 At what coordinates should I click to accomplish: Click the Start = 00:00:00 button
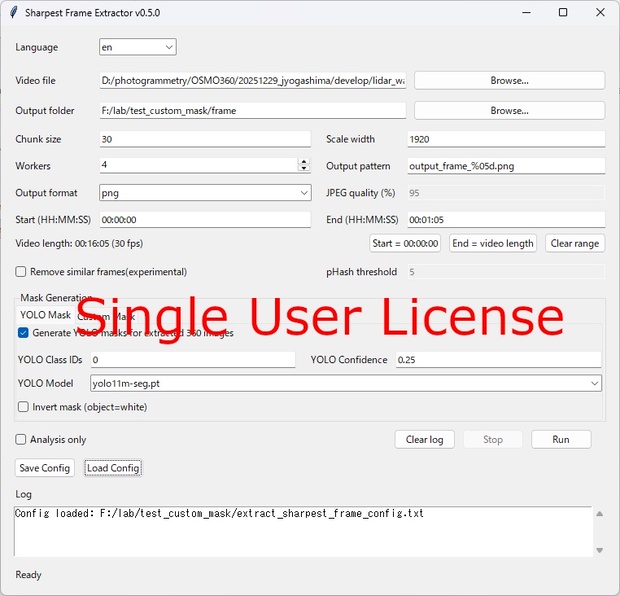(x=405, y=243)
